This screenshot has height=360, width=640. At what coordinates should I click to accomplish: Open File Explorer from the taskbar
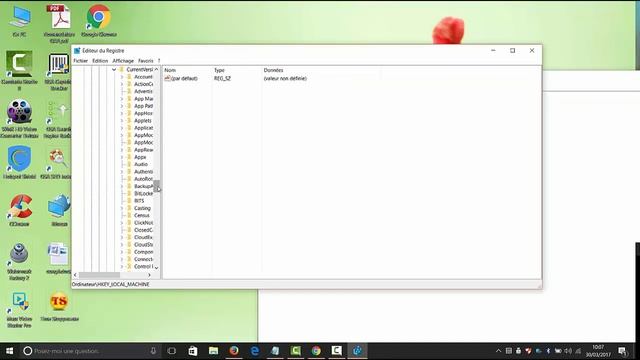[x=213, y=351]
